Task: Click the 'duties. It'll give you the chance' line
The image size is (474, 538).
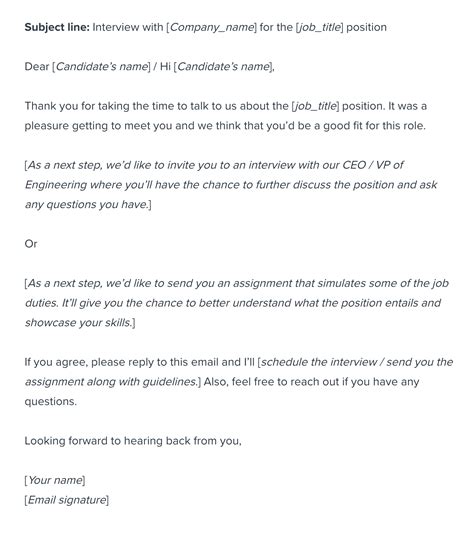Action: point(233,303)
